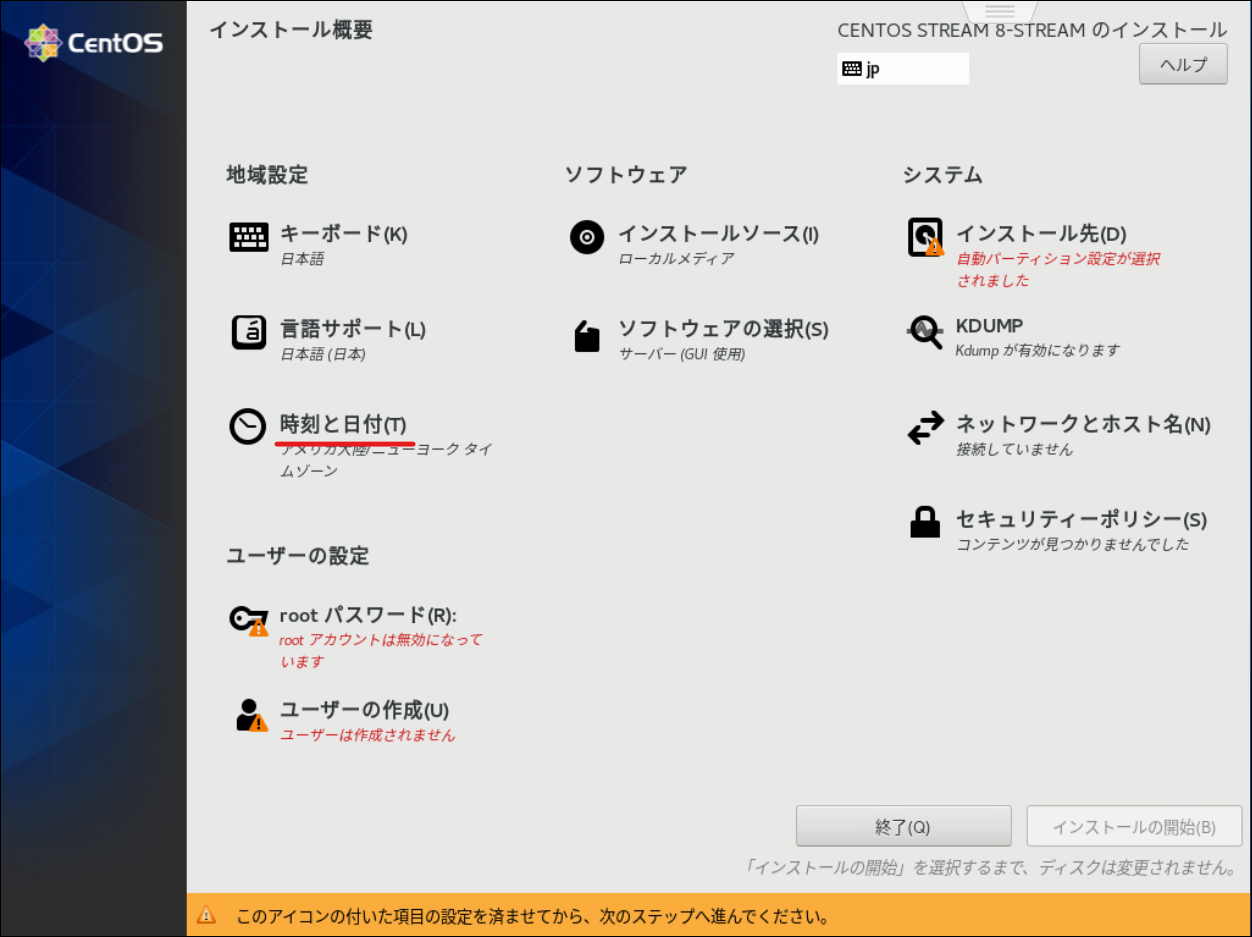Open ソフトウェアの選択(S) screen
The image size is (1252, 937).
[723, 329]
